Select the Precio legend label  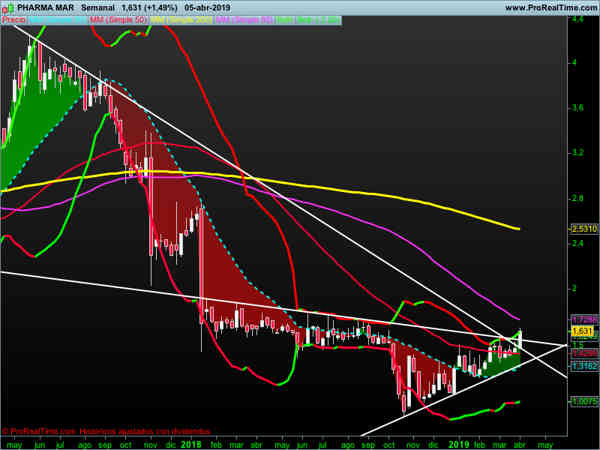14,20
